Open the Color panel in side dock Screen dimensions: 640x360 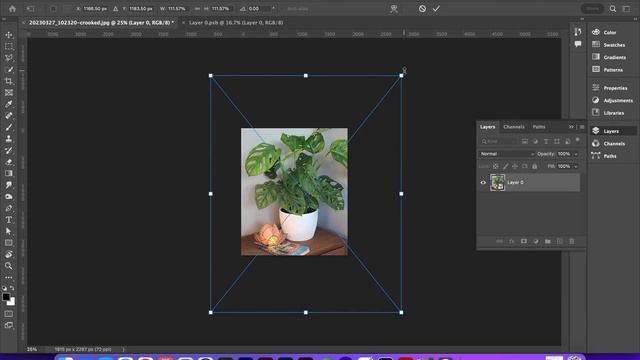611,32
